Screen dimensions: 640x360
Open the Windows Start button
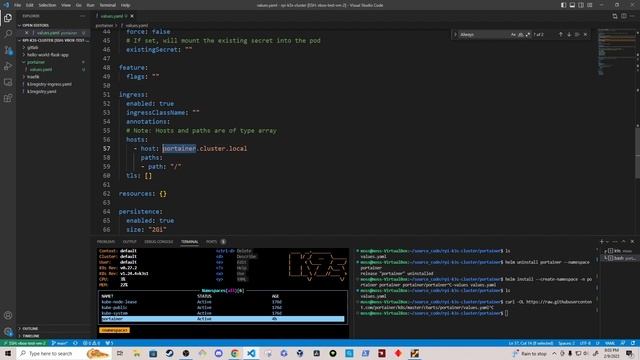(8, 353)
